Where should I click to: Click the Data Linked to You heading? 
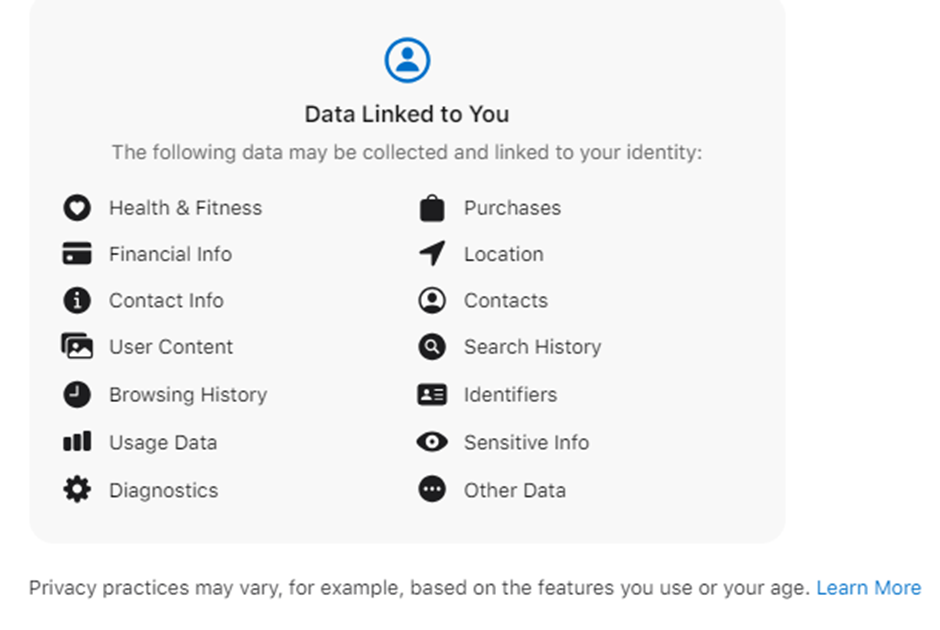coord(406,114)
